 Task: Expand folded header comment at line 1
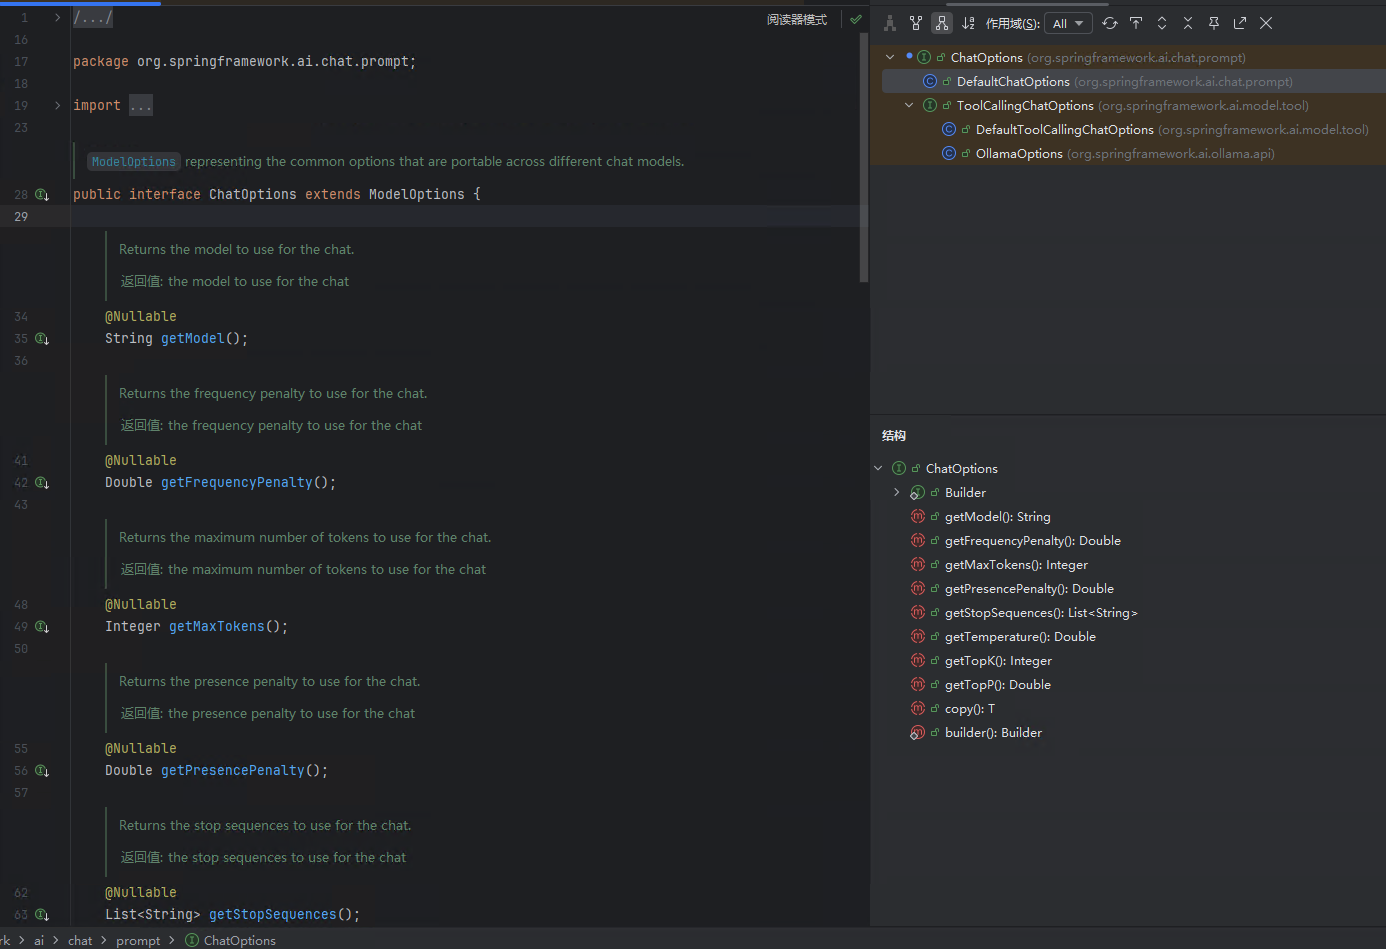pyautogui.click(x=57, y=17)
